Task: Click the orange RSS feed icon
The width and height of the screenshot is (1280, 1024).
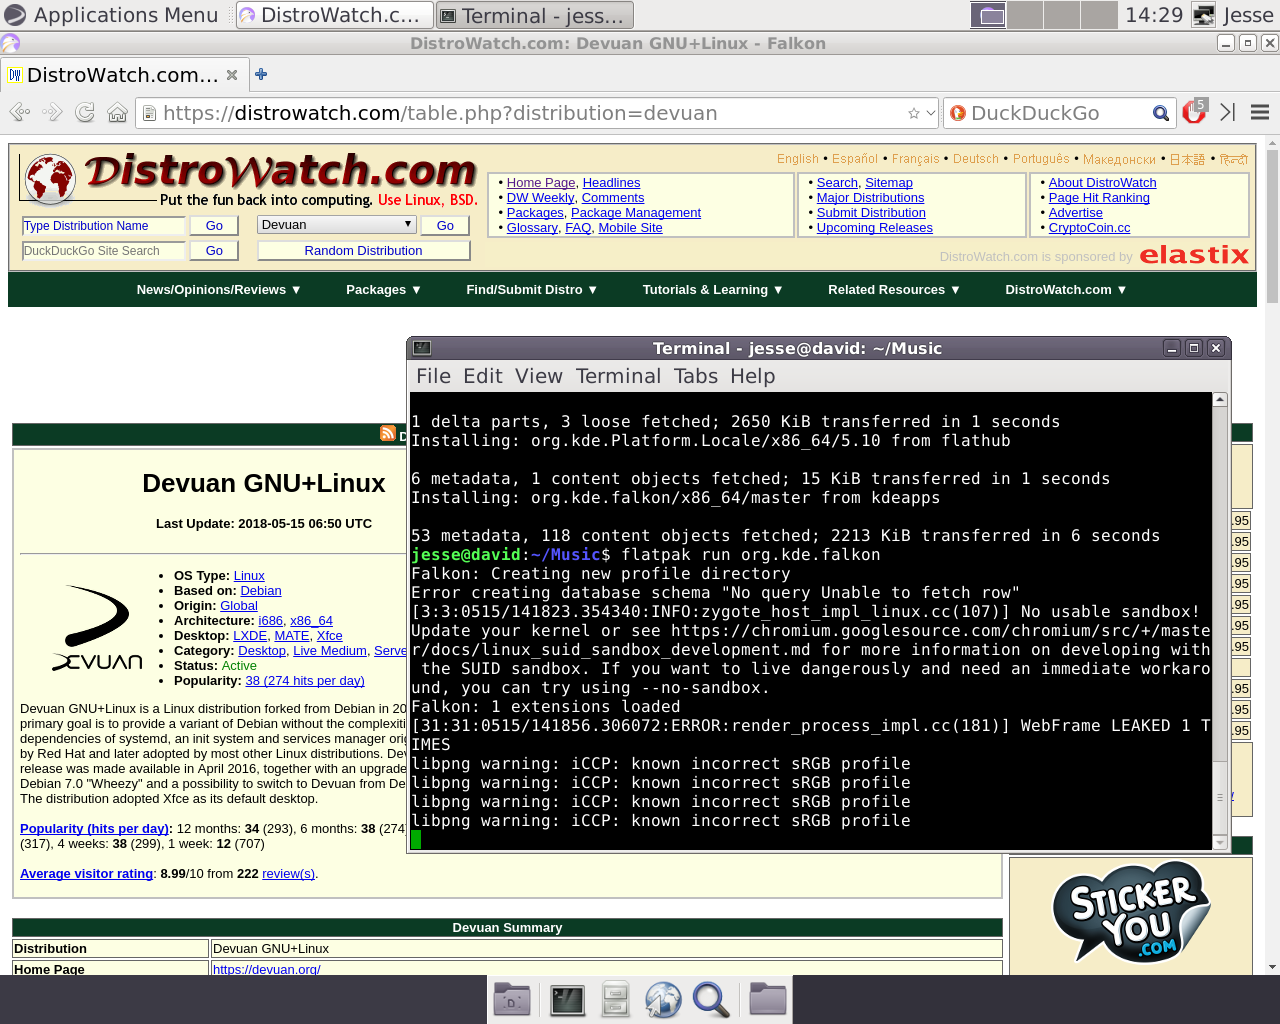Action: 388,433
